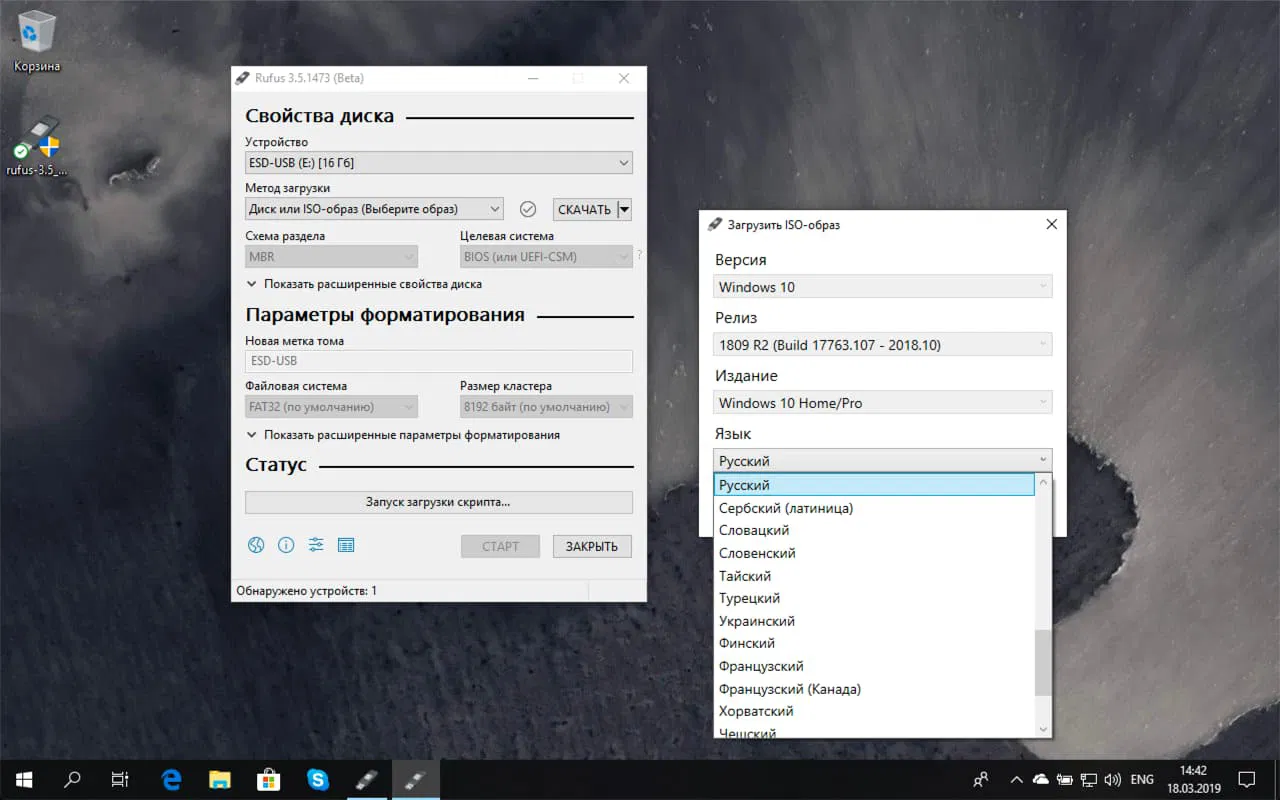This screenshot has width=1280, height=800.
Task: Click the language list scroll-up arrow
Action: [1043, 483]
